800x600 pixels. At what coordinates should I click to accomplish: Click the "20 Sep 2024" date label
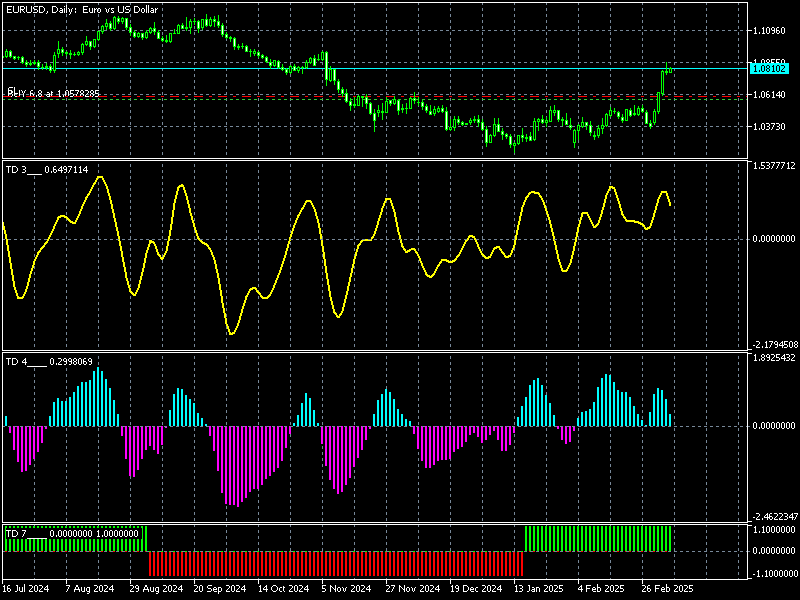(x=219, y=588)
